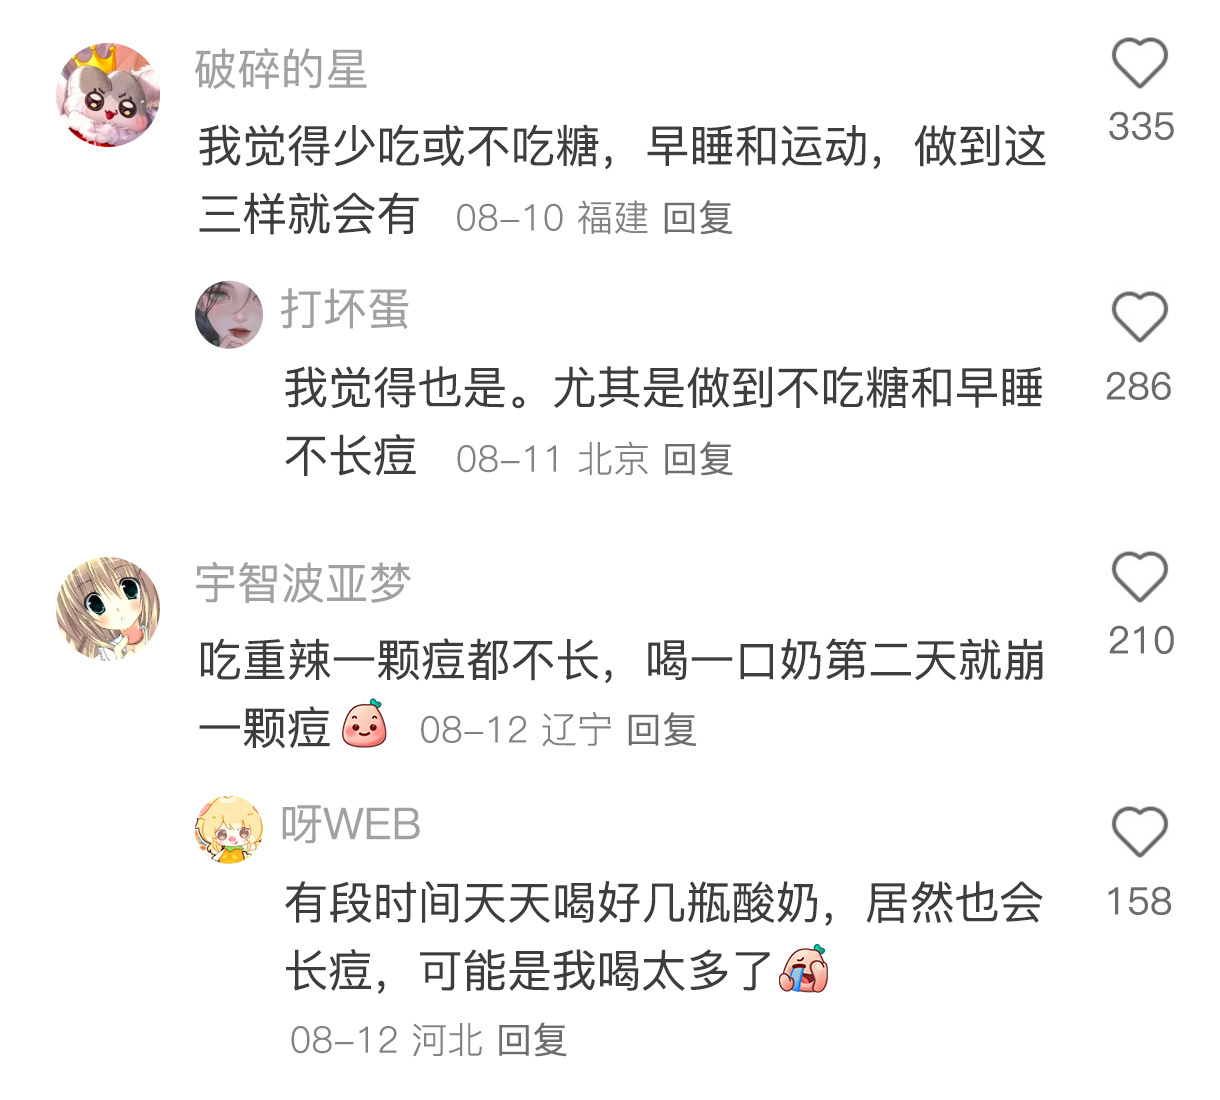Viewport: 1220px width, 1100px height.
Task: Tap the 335 like count
Action: 1141,127
